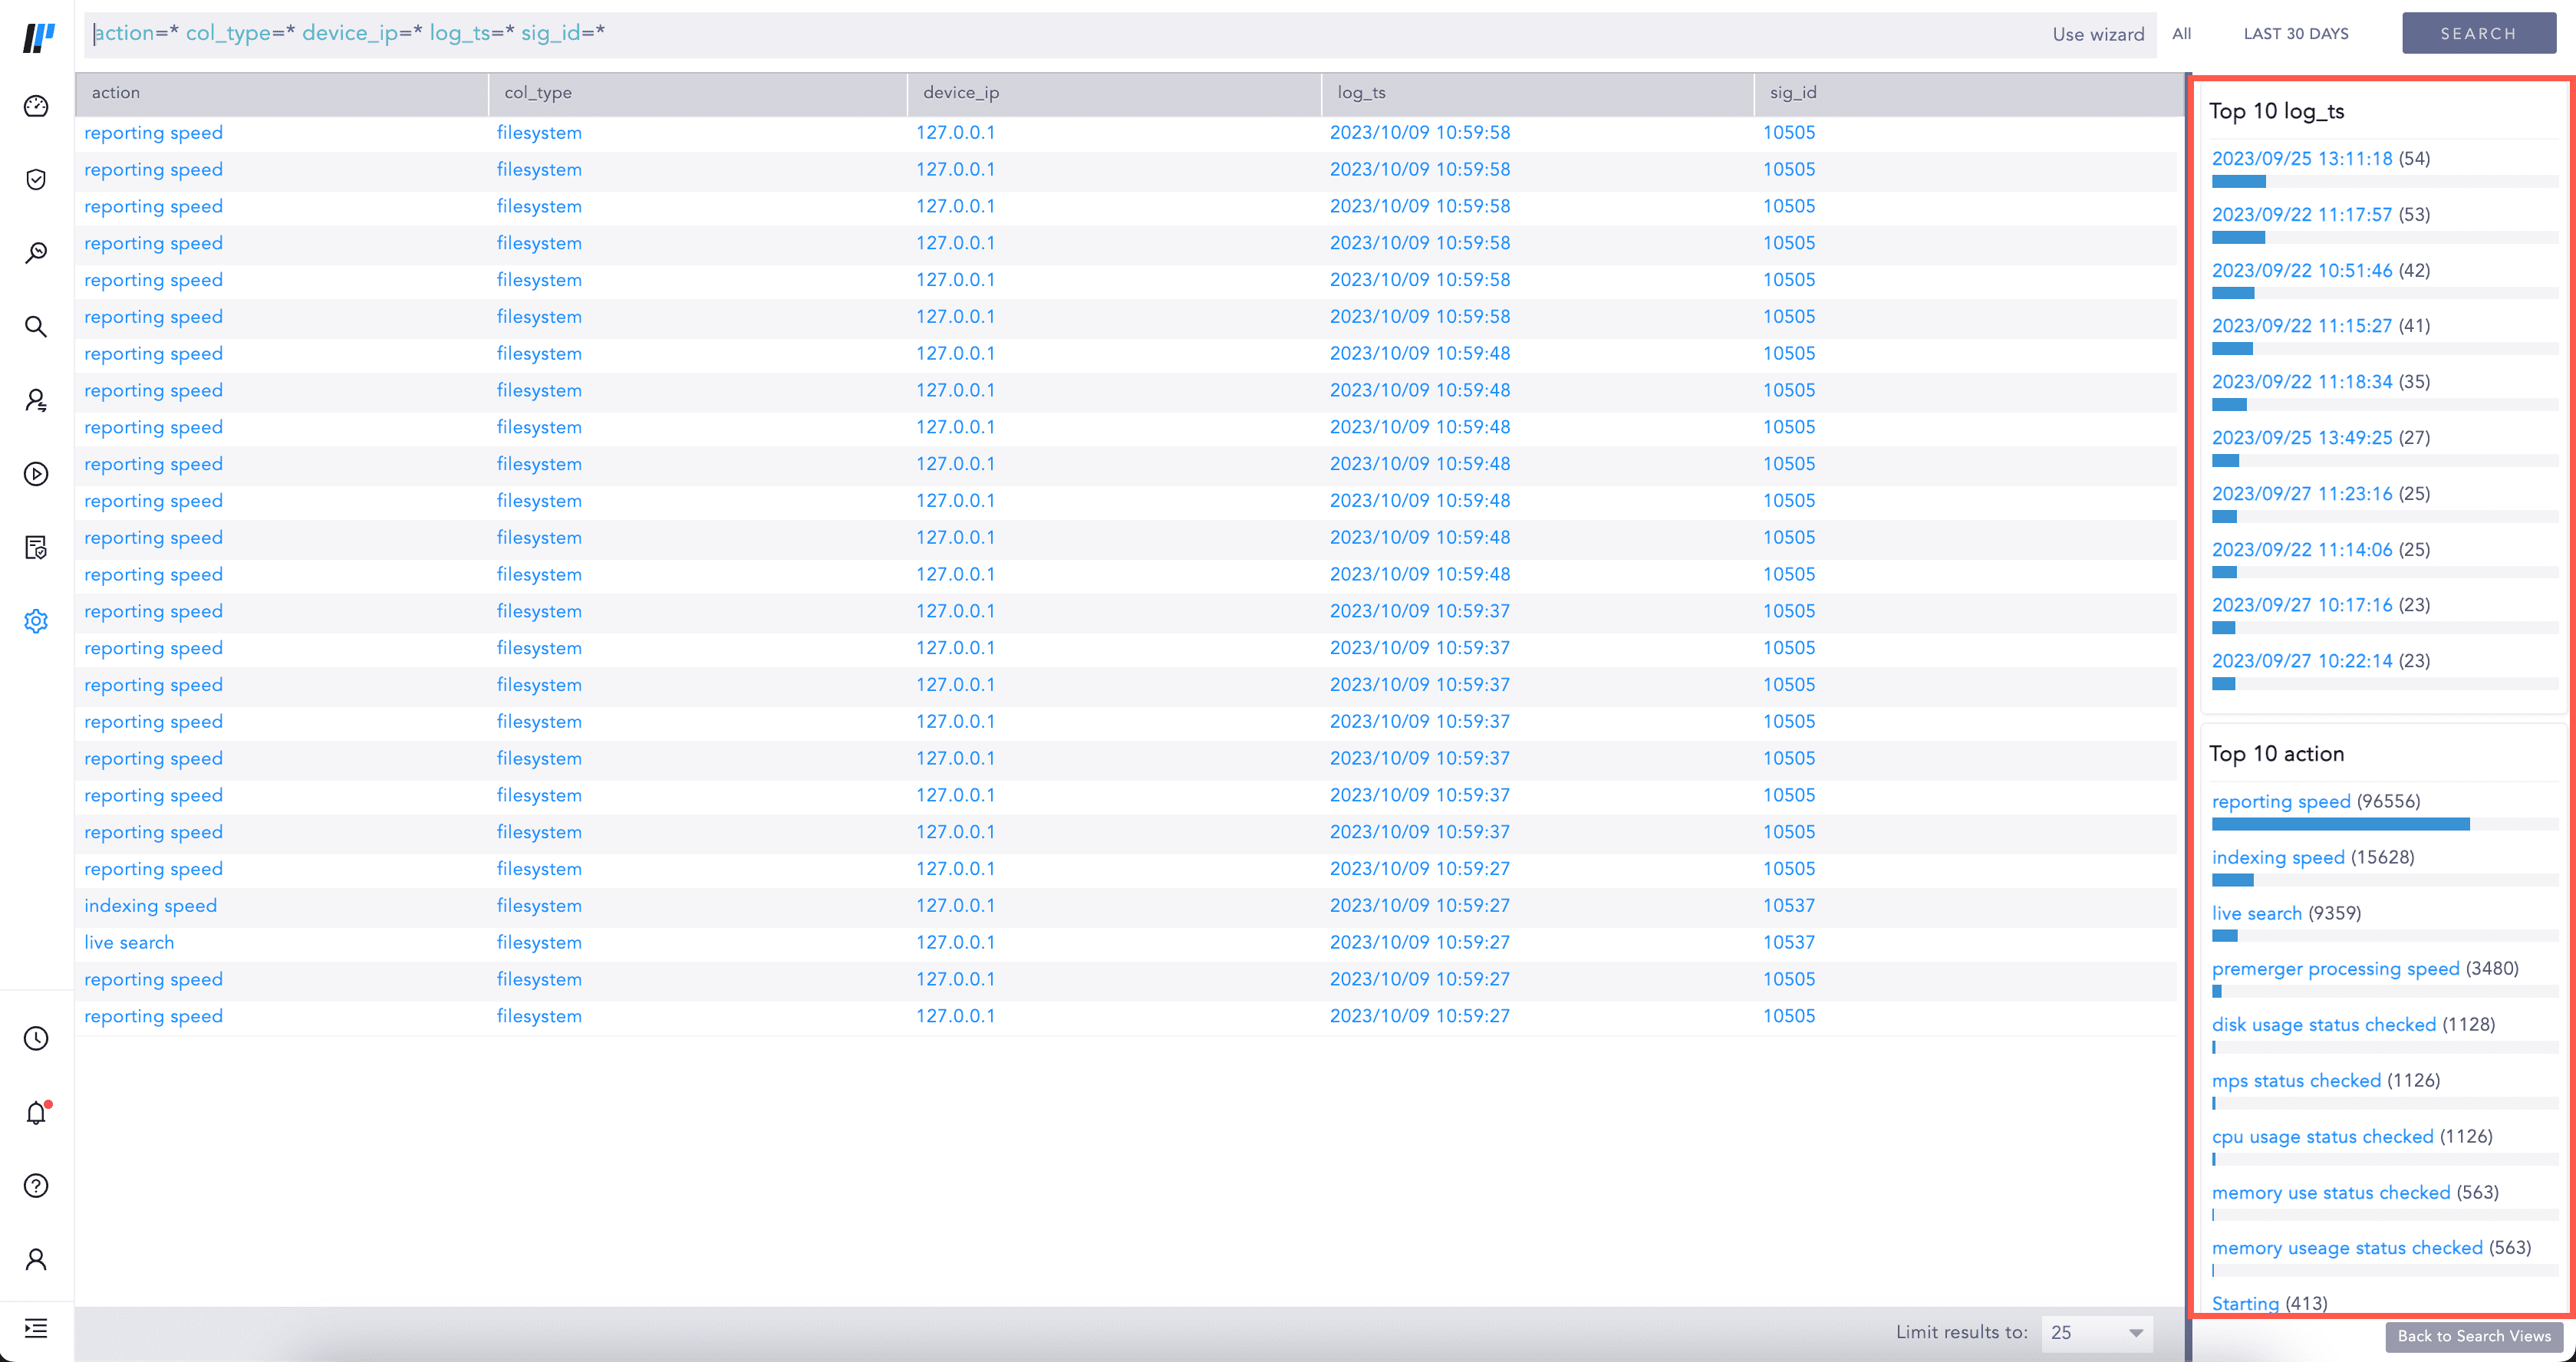The height and width of the screenshot is (1362, 2576).
Task: Open the All filter selector
Action: [2181, 34]
